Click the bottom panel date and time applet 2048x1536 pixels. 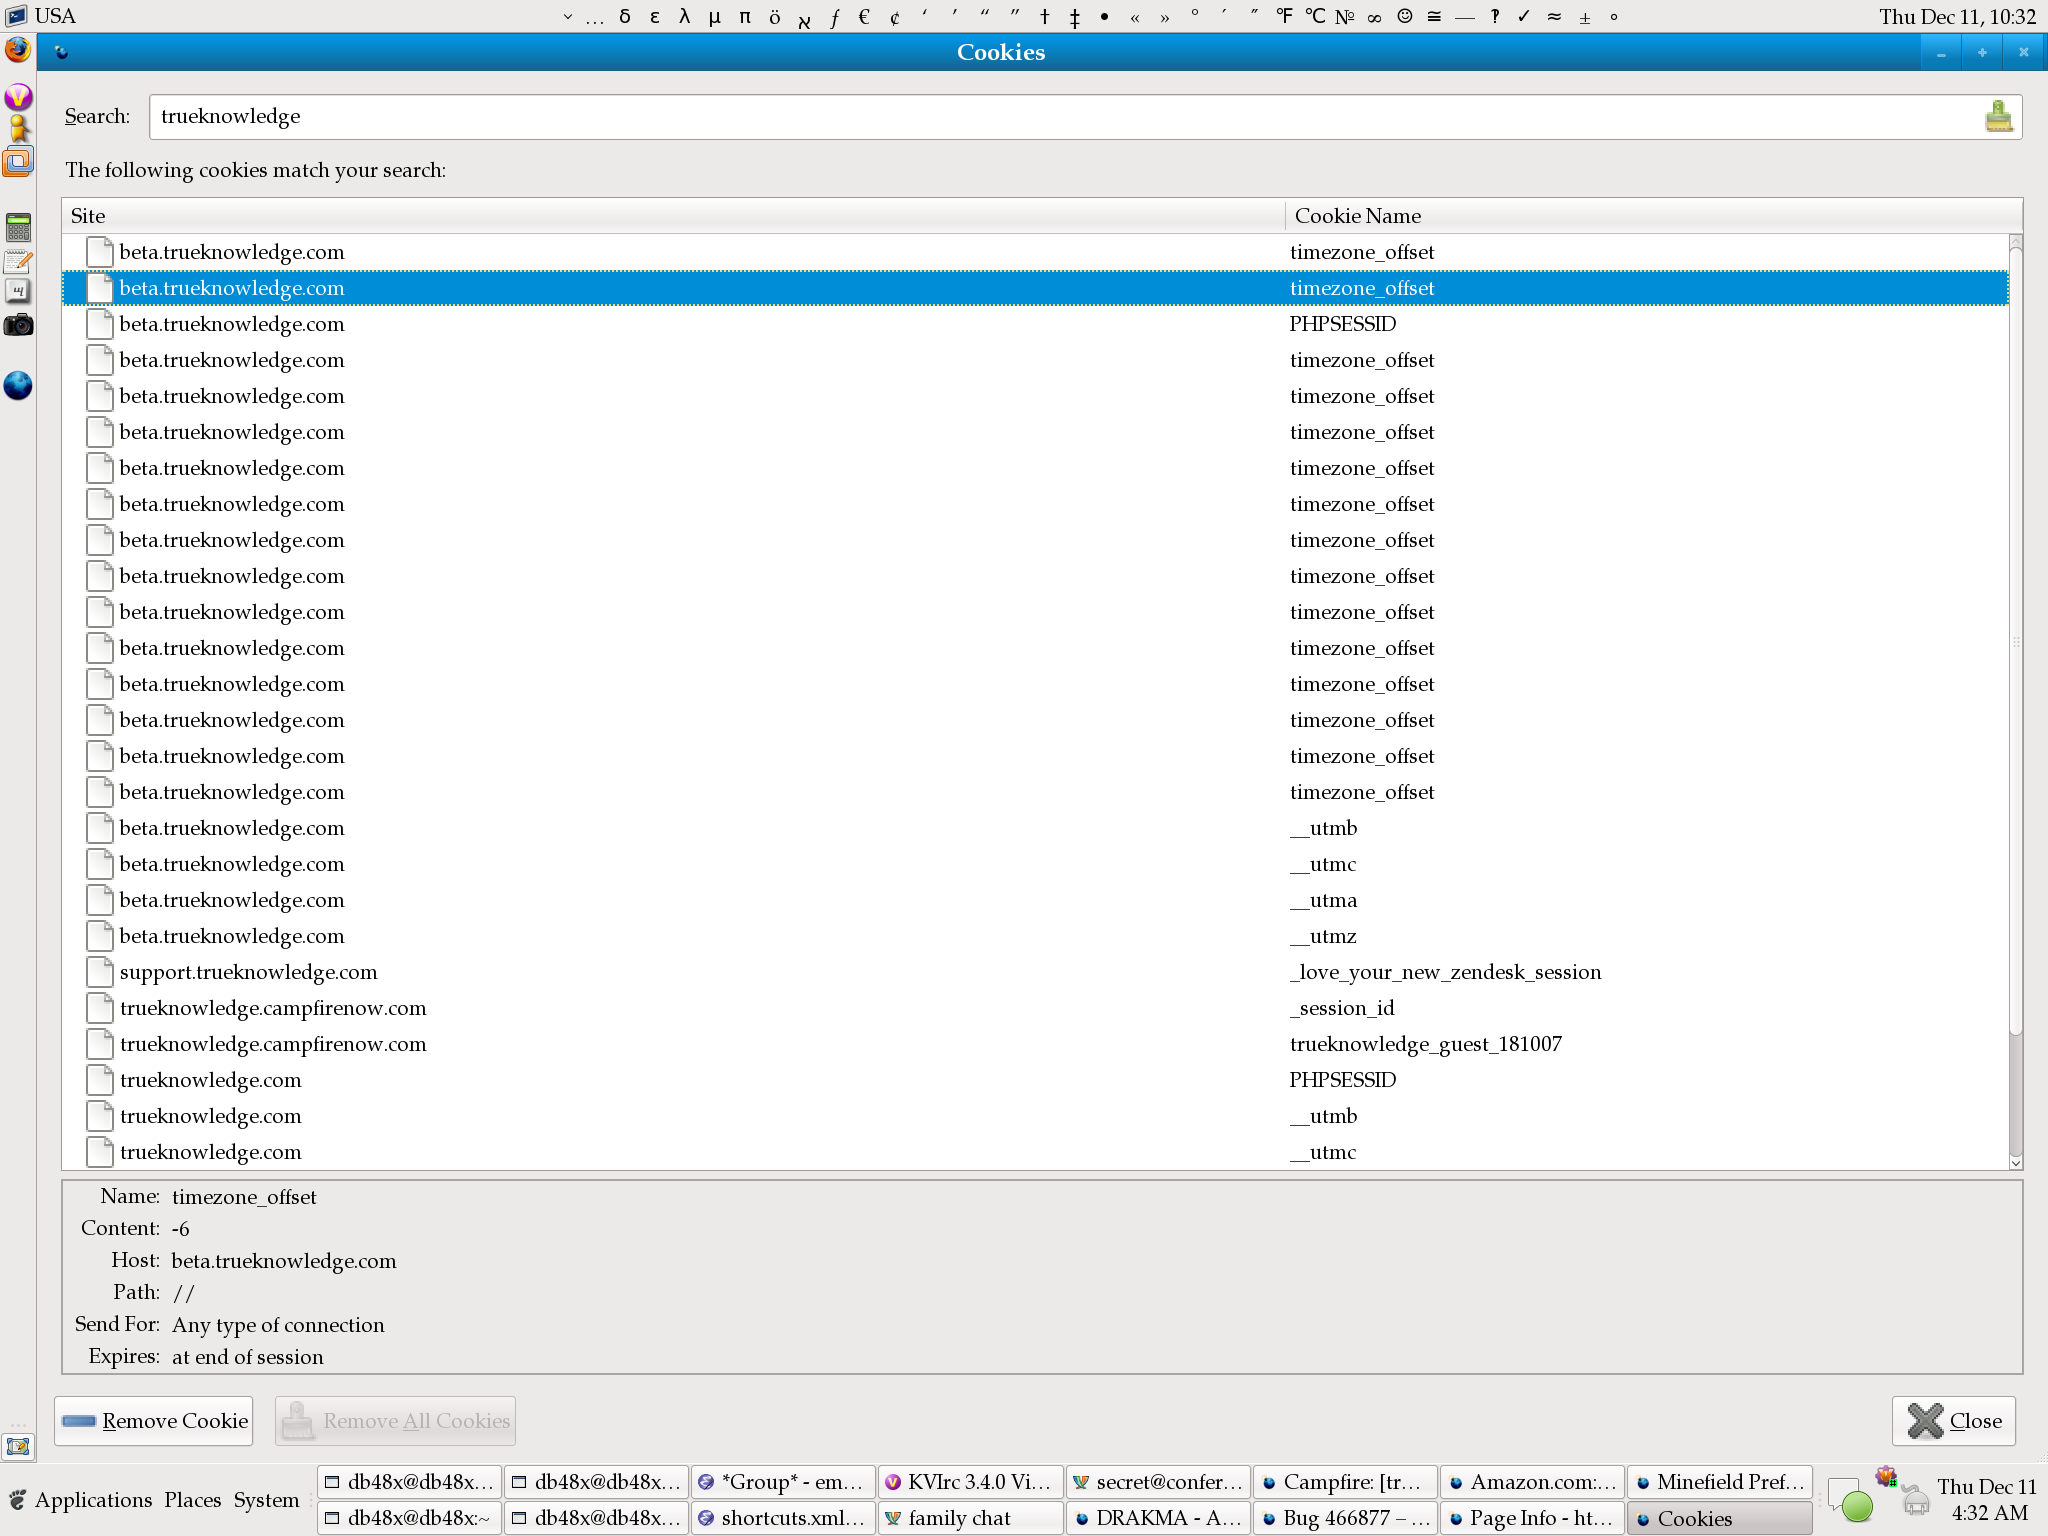pyautogui.click(x=1987, y=1500)
